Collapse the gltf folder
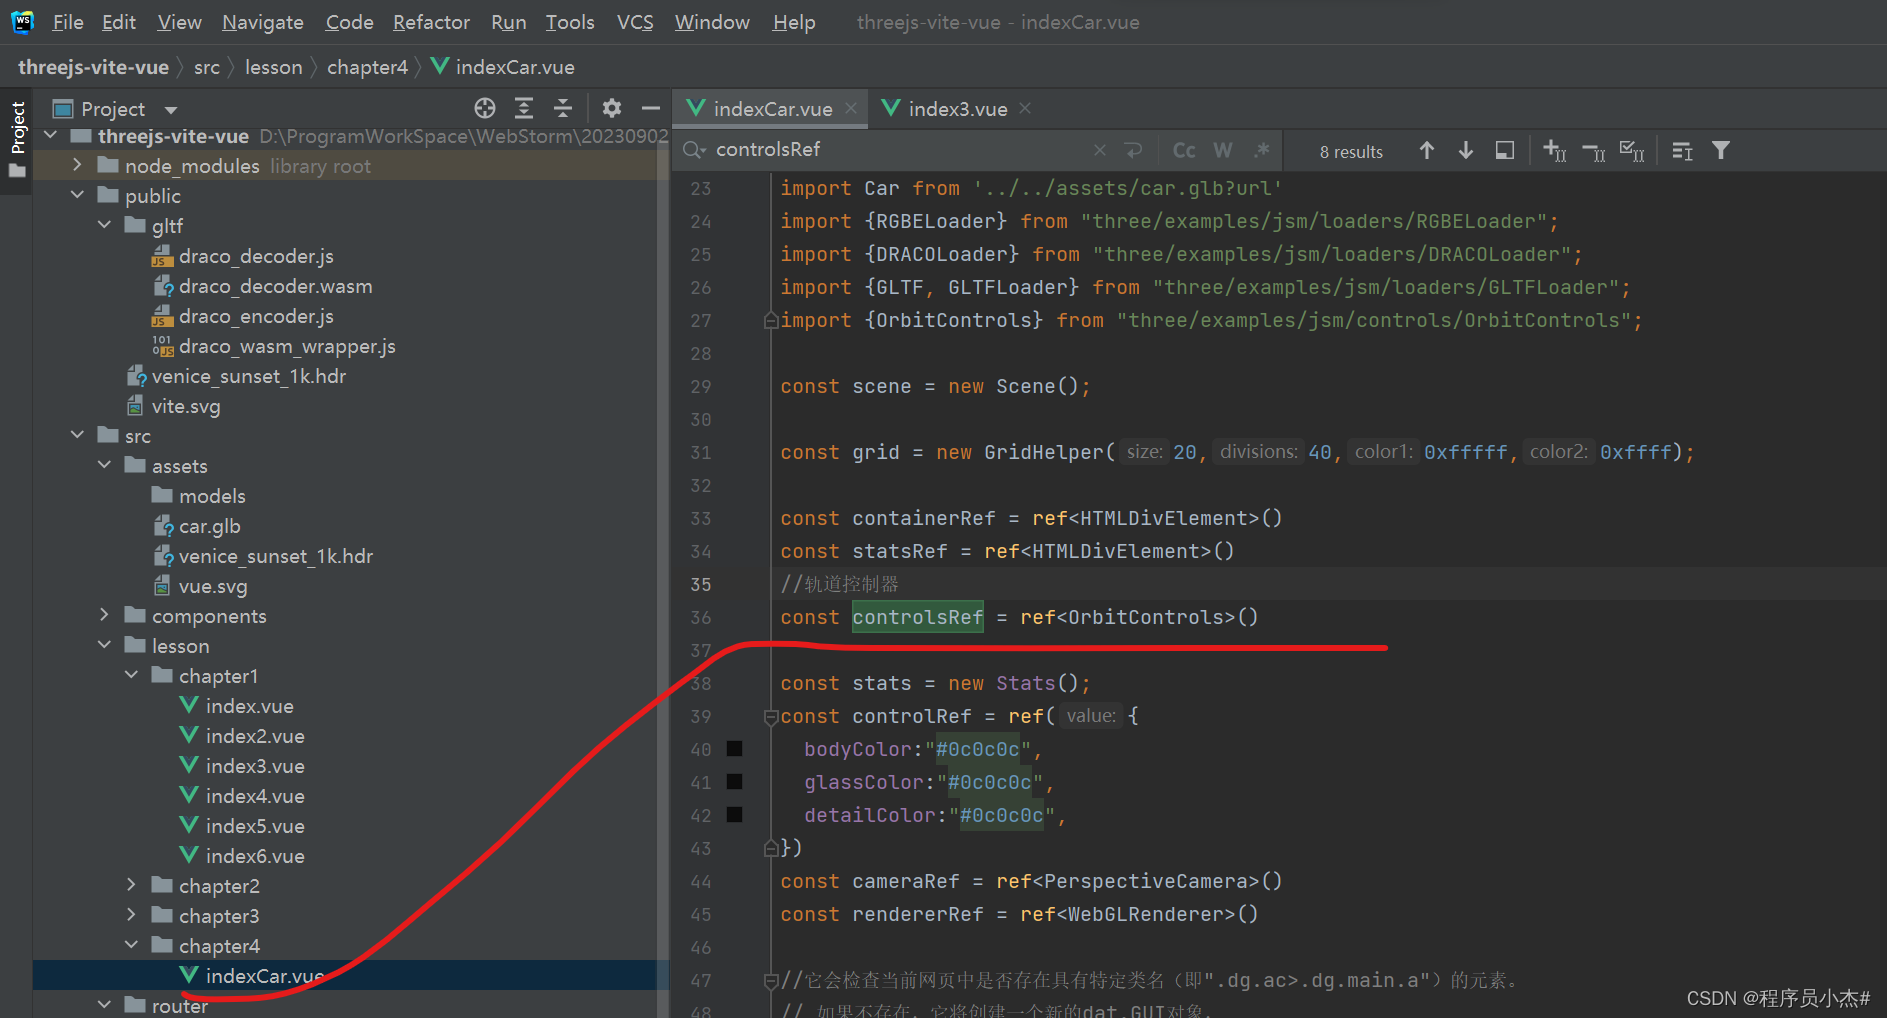 pyautogui.click(x=104, y=225)
